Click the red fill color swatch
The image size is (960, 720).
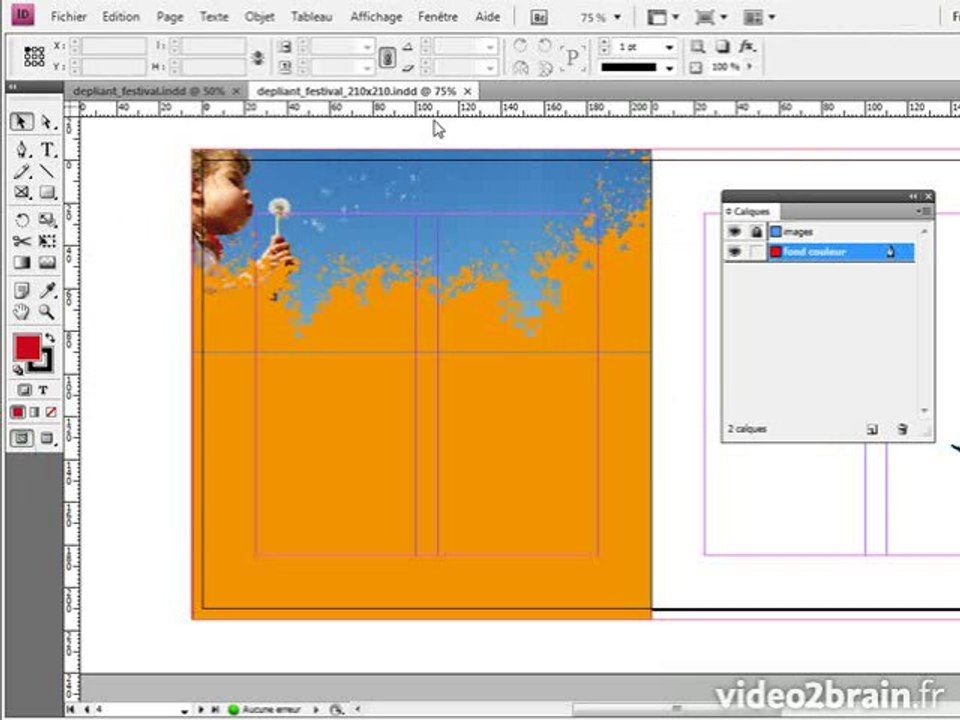(x=26, y=348)
